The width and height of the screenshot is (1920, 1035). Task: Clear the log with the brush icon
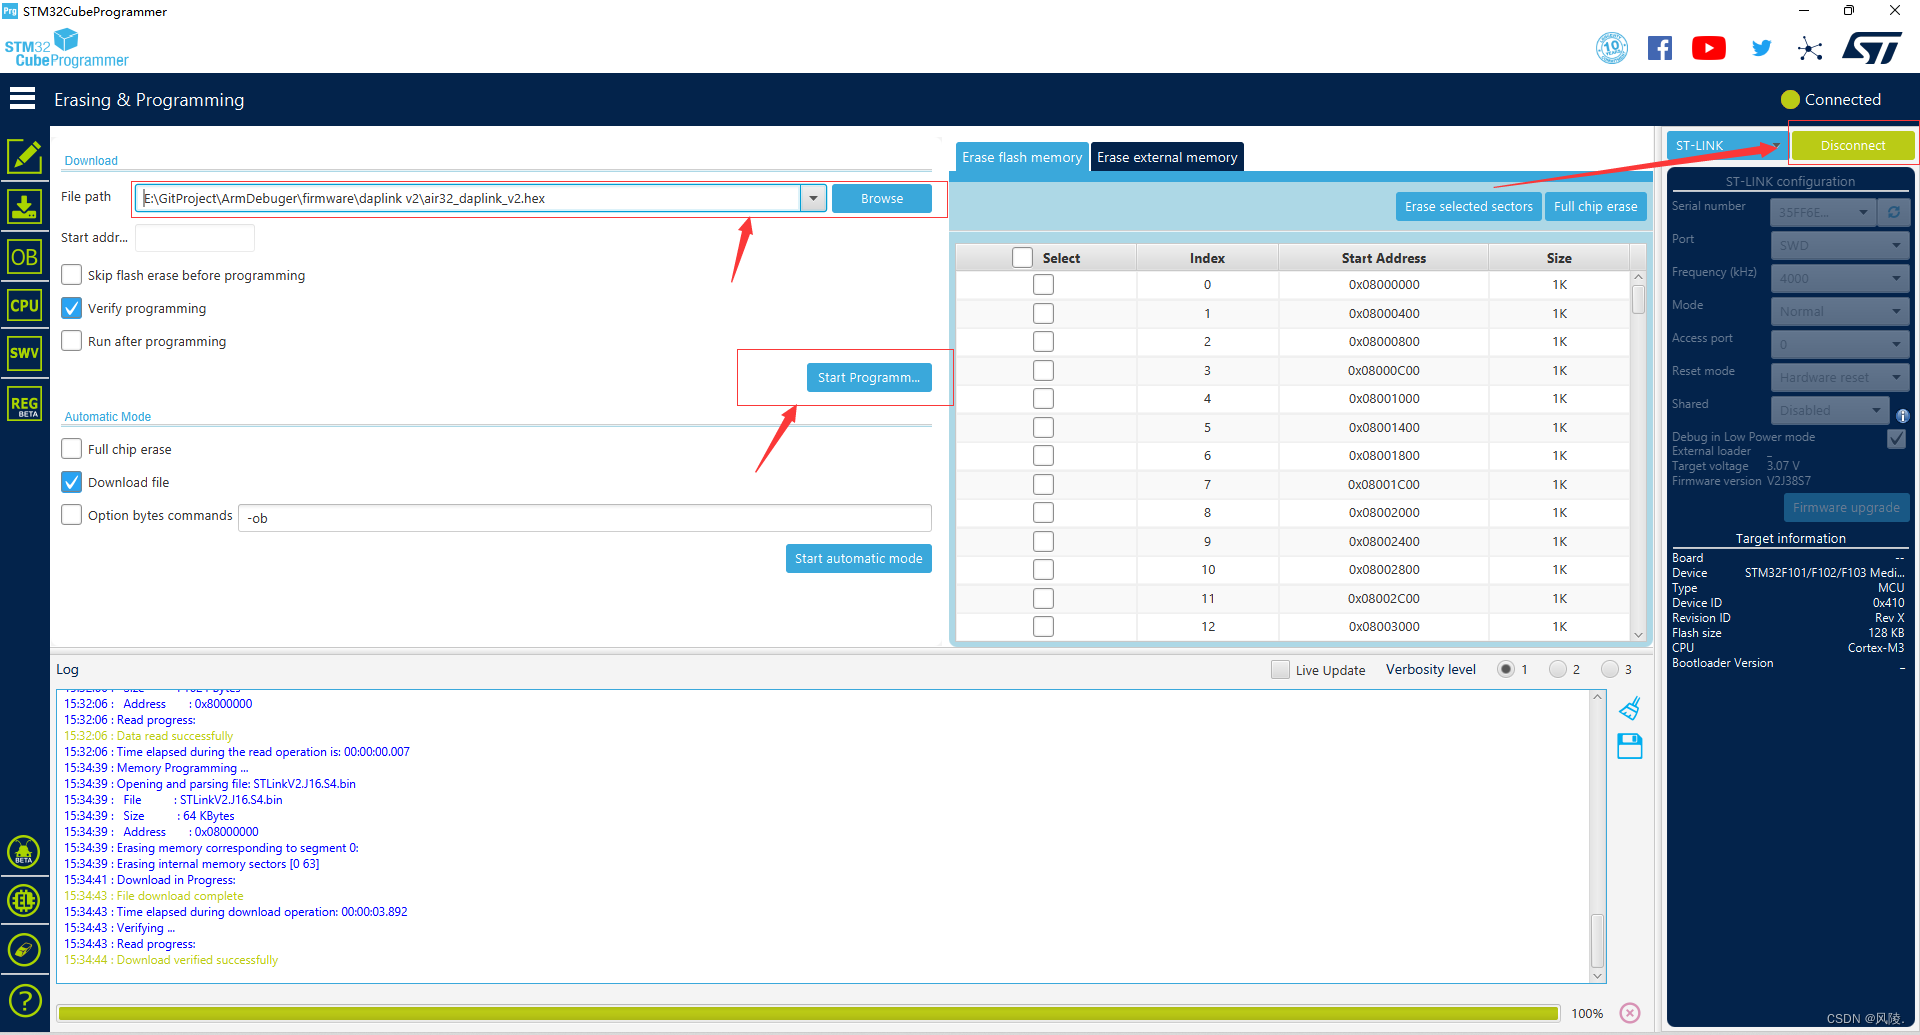coord(1630,709)
